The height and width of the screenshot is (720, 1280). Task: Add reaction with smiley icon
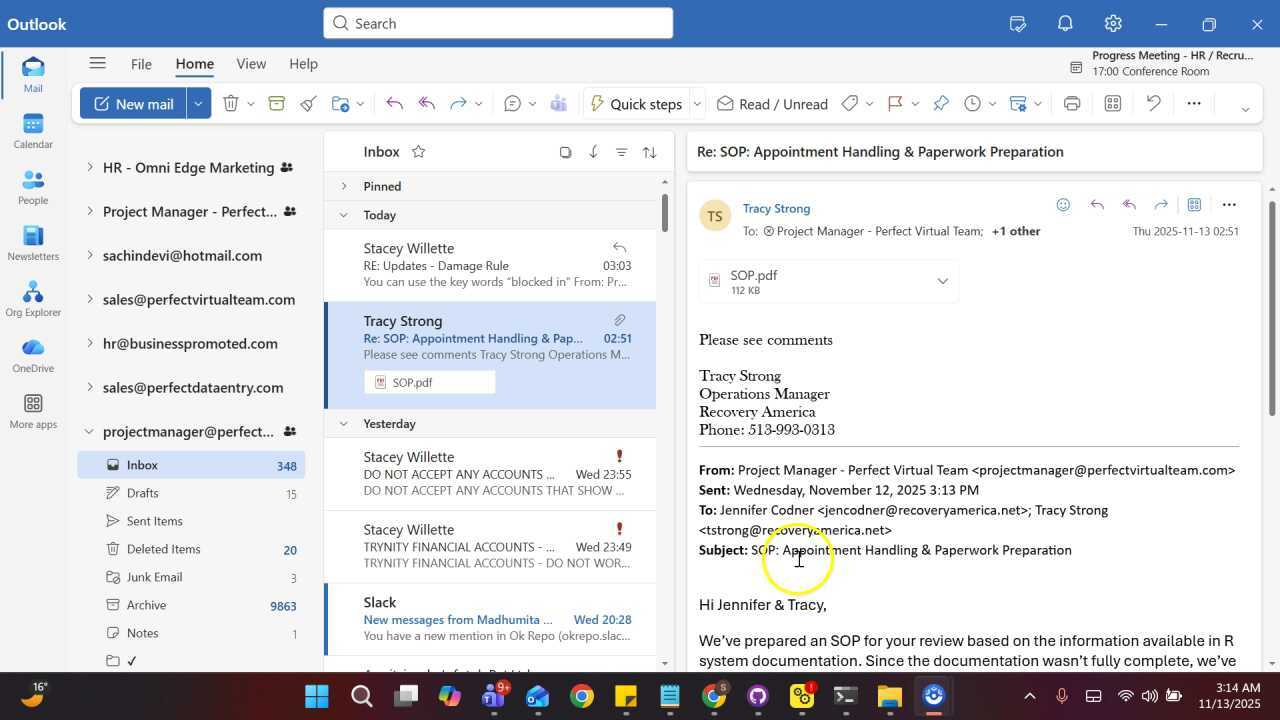click(1063, 205)
